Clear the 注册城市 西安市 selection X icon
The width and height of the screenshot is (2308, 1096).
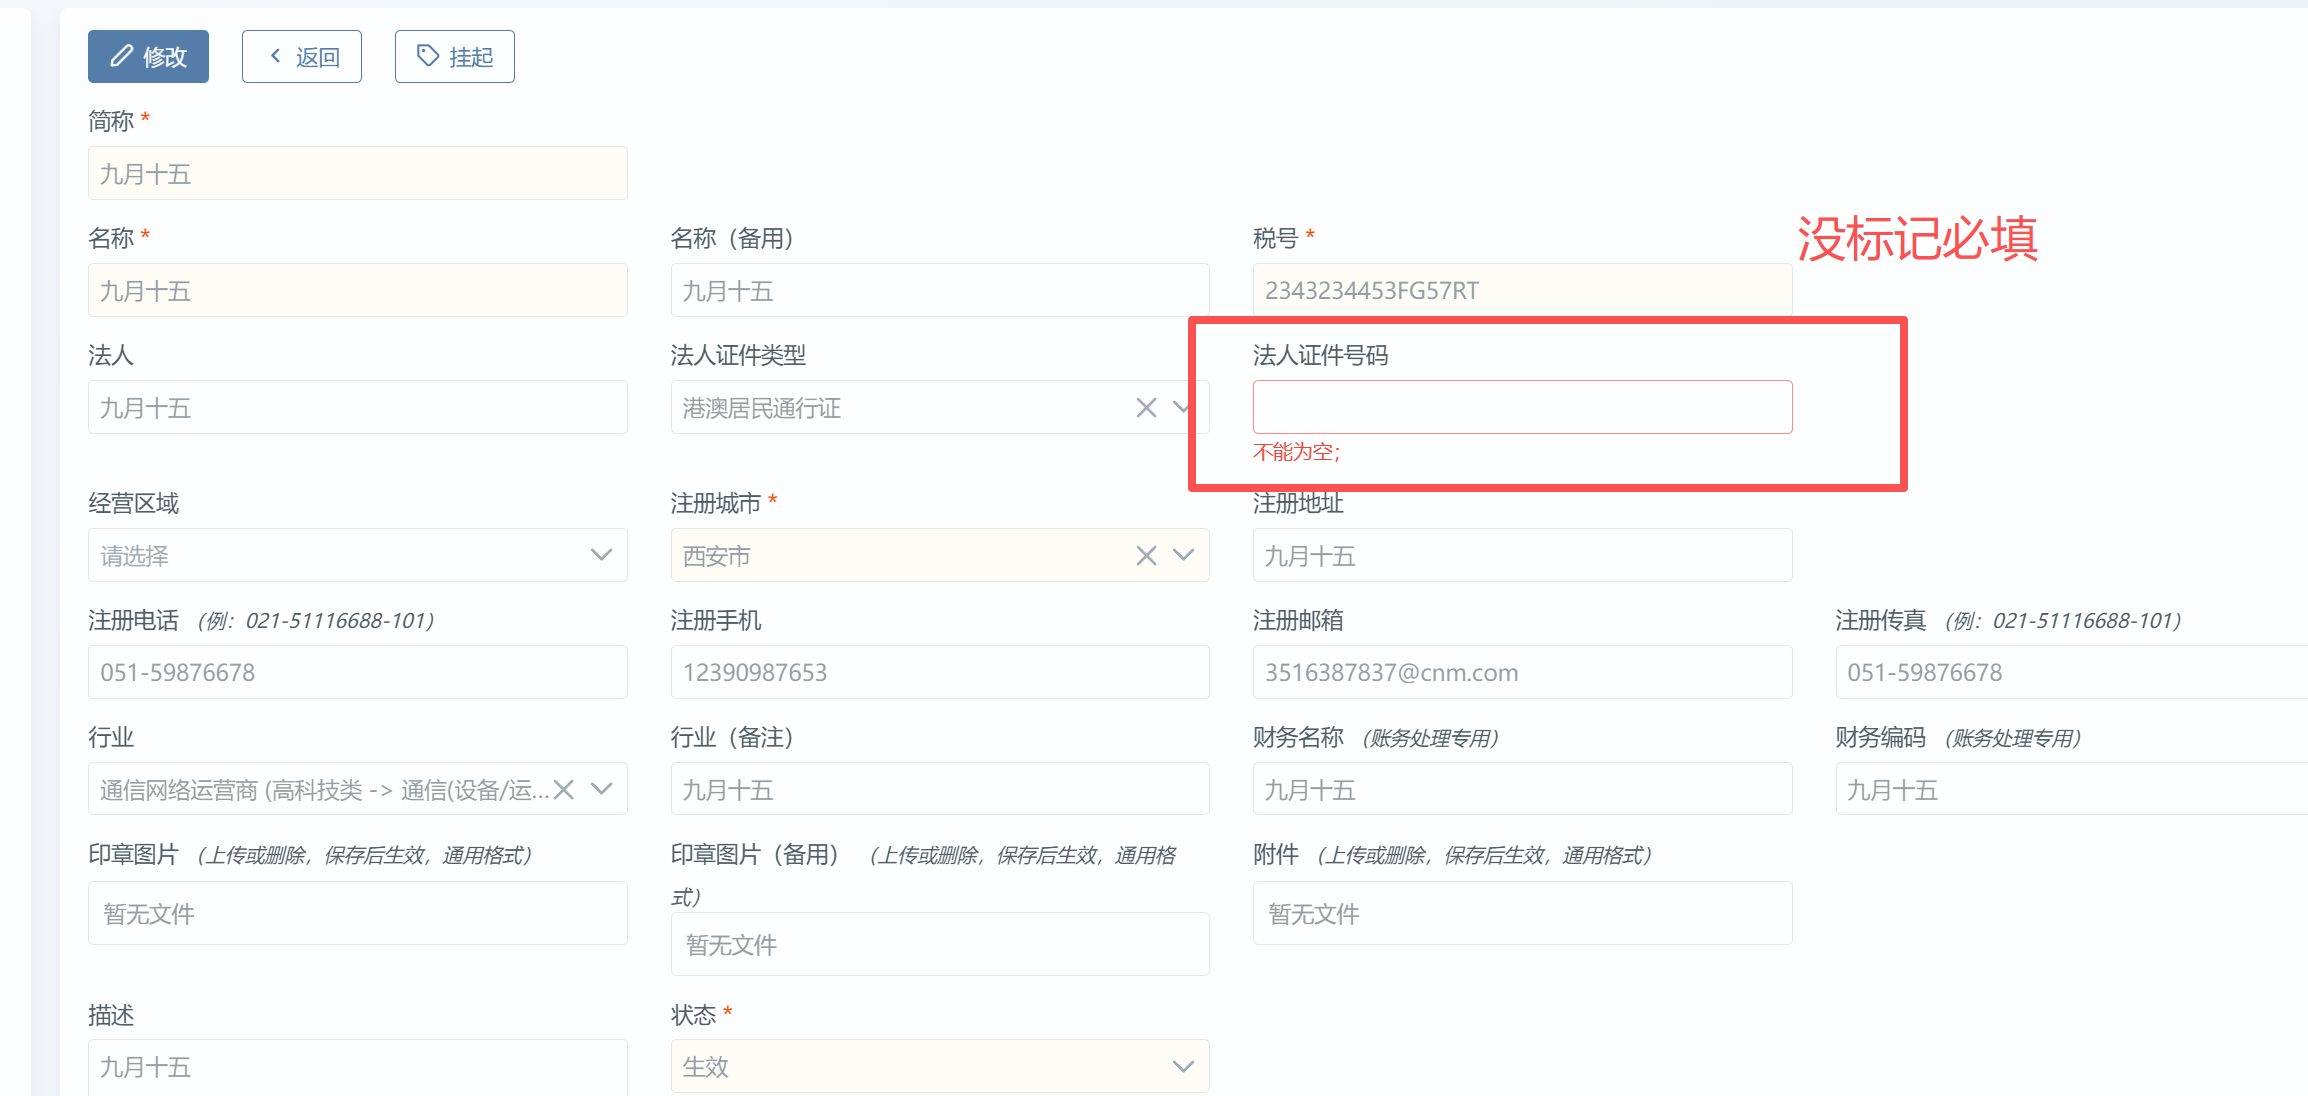tap(1146, 555)
